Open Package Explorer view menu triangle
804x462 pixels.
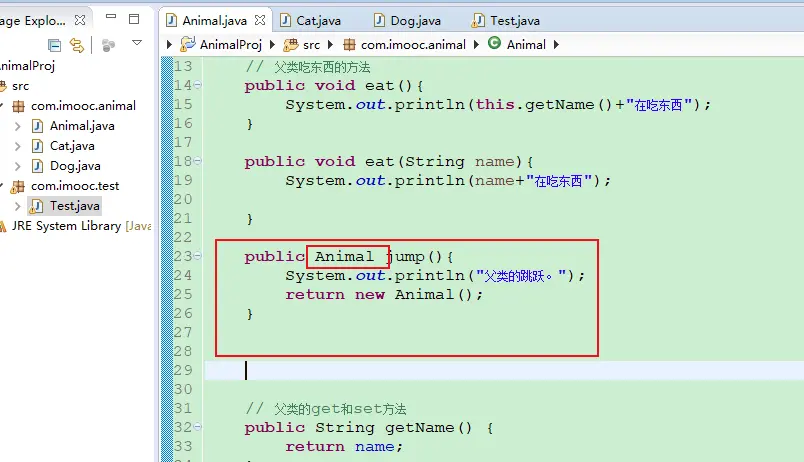click(137, 44)
